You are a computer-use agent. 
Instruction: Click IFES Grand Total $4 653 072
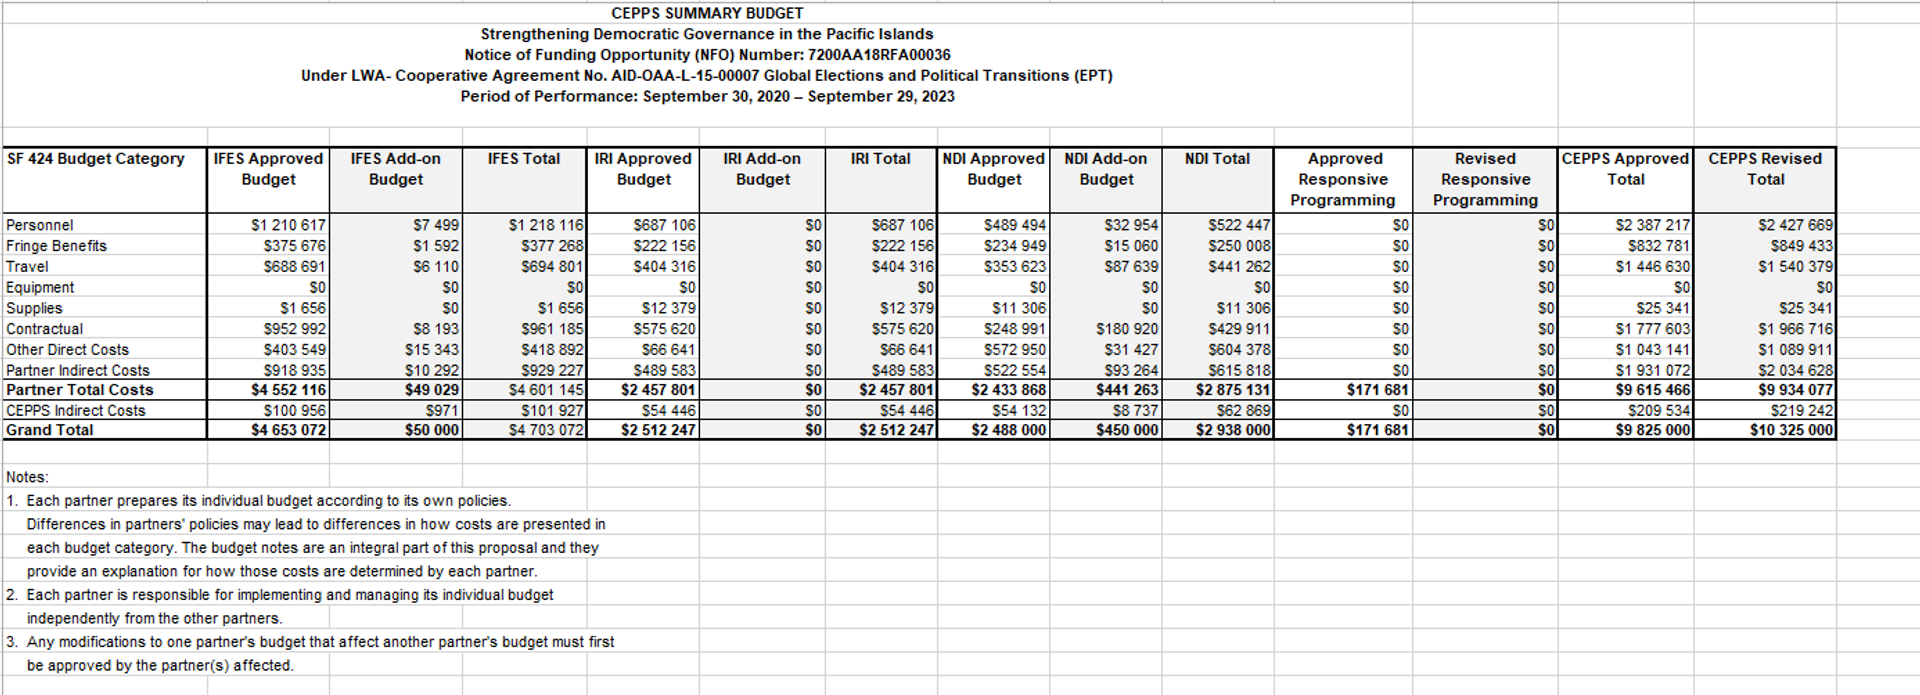[x=288, y=430]
